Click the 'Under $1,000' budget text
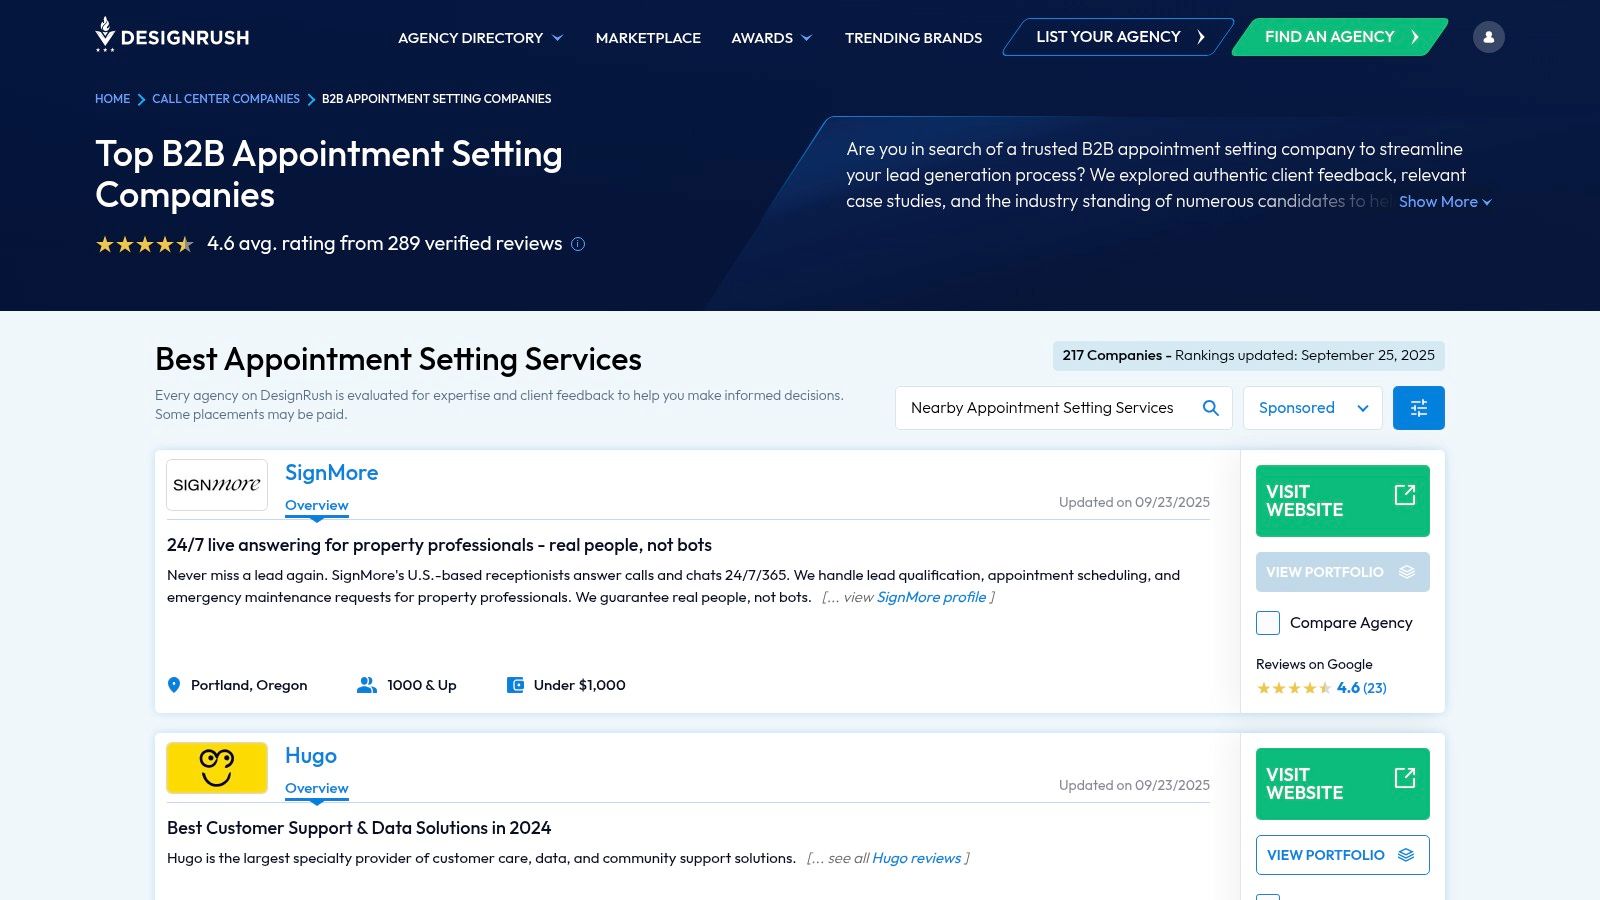The height and width of the screenshot is (900, 1600). tap(580, 685)
